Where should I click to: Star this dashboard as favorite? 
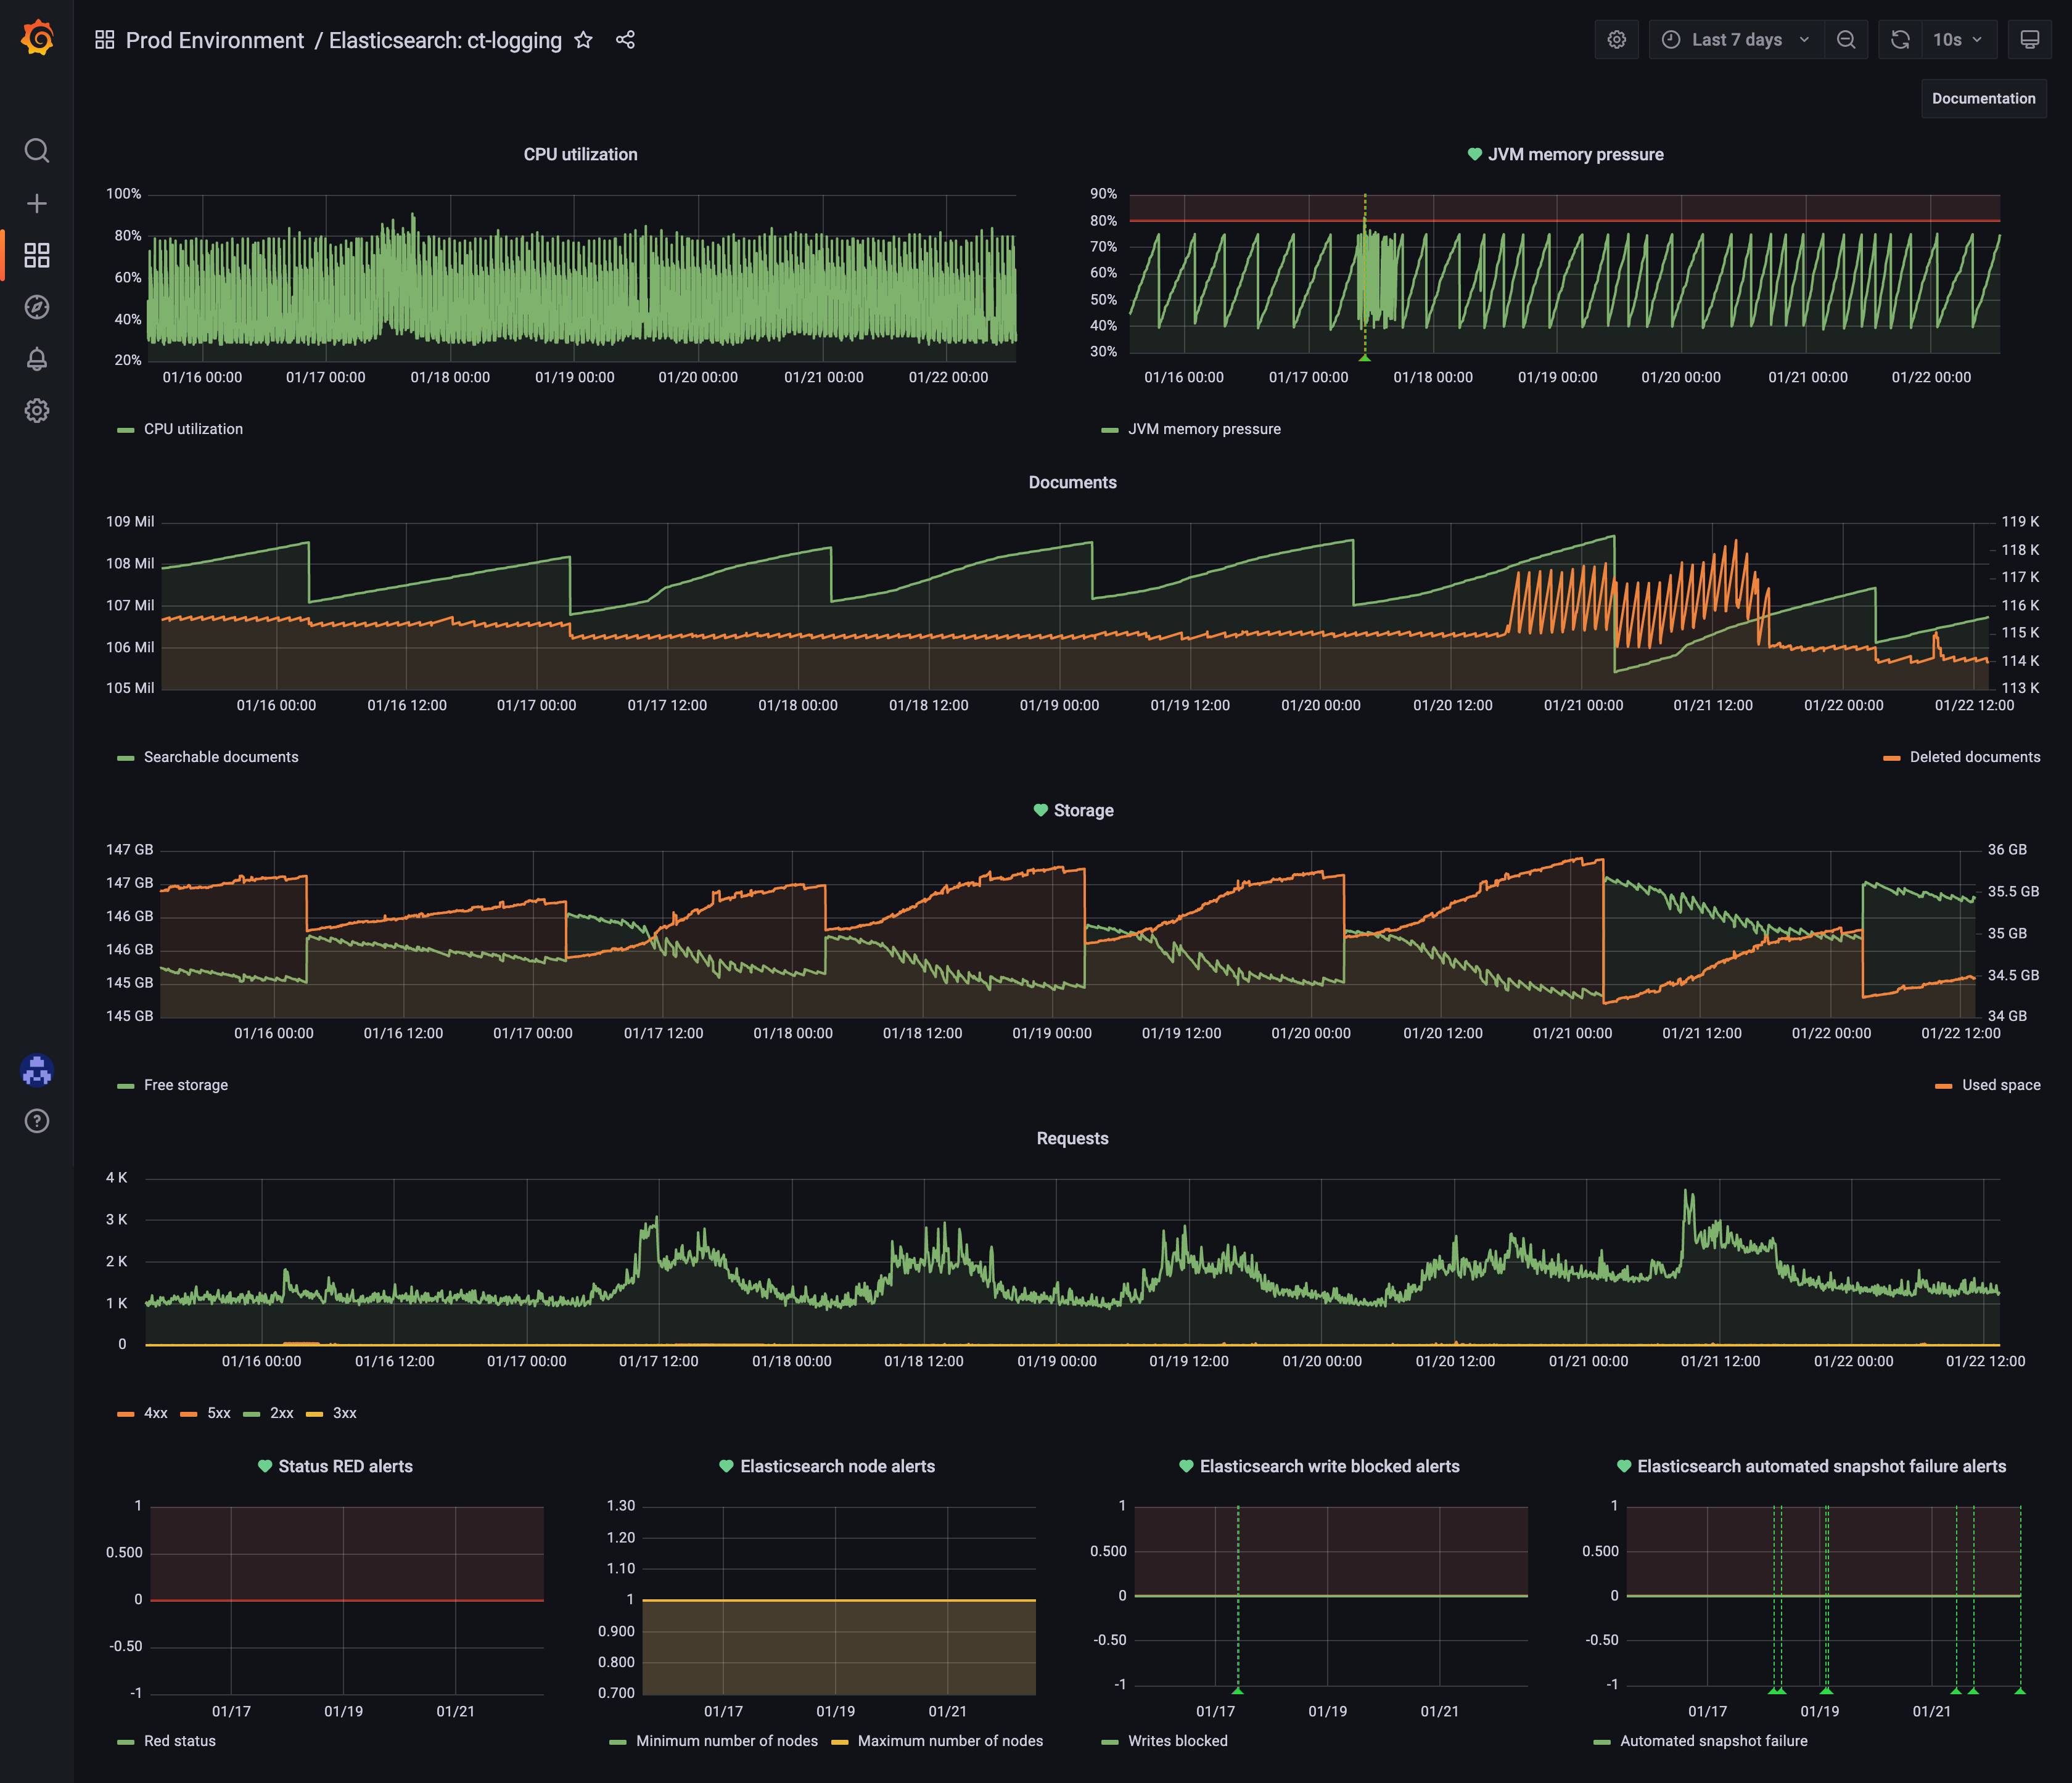point(584,40)
